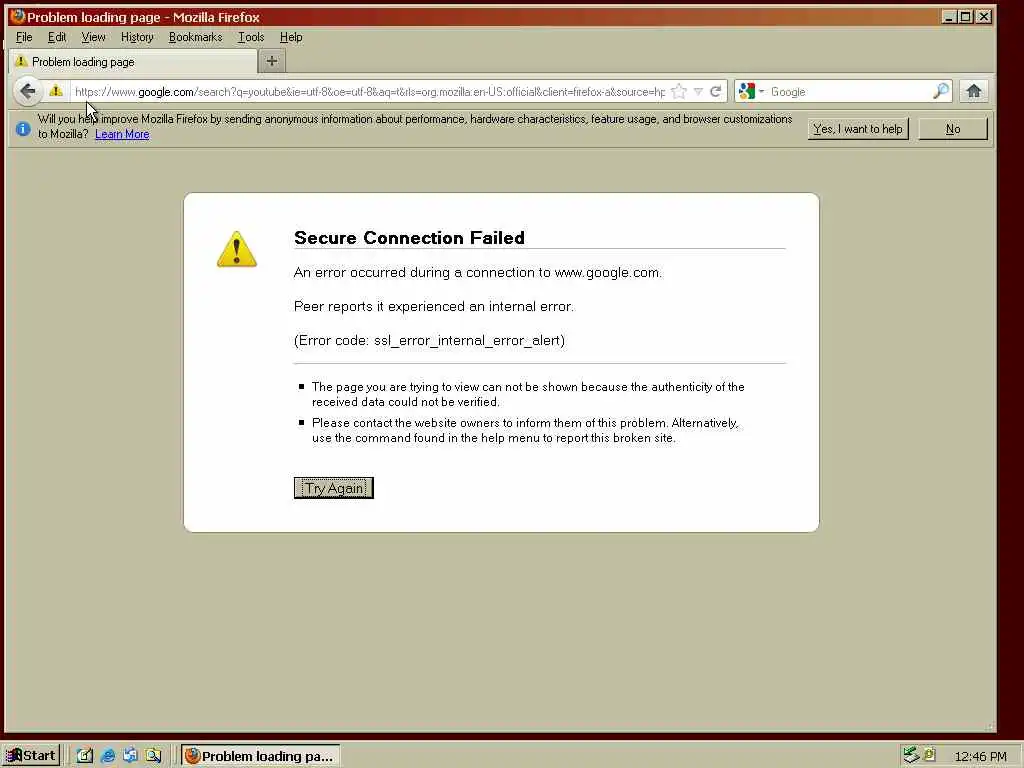Click the 'Secure Connection Failed' heading
This screenshot has height=768, width=1024.
[x=409, y=238]
